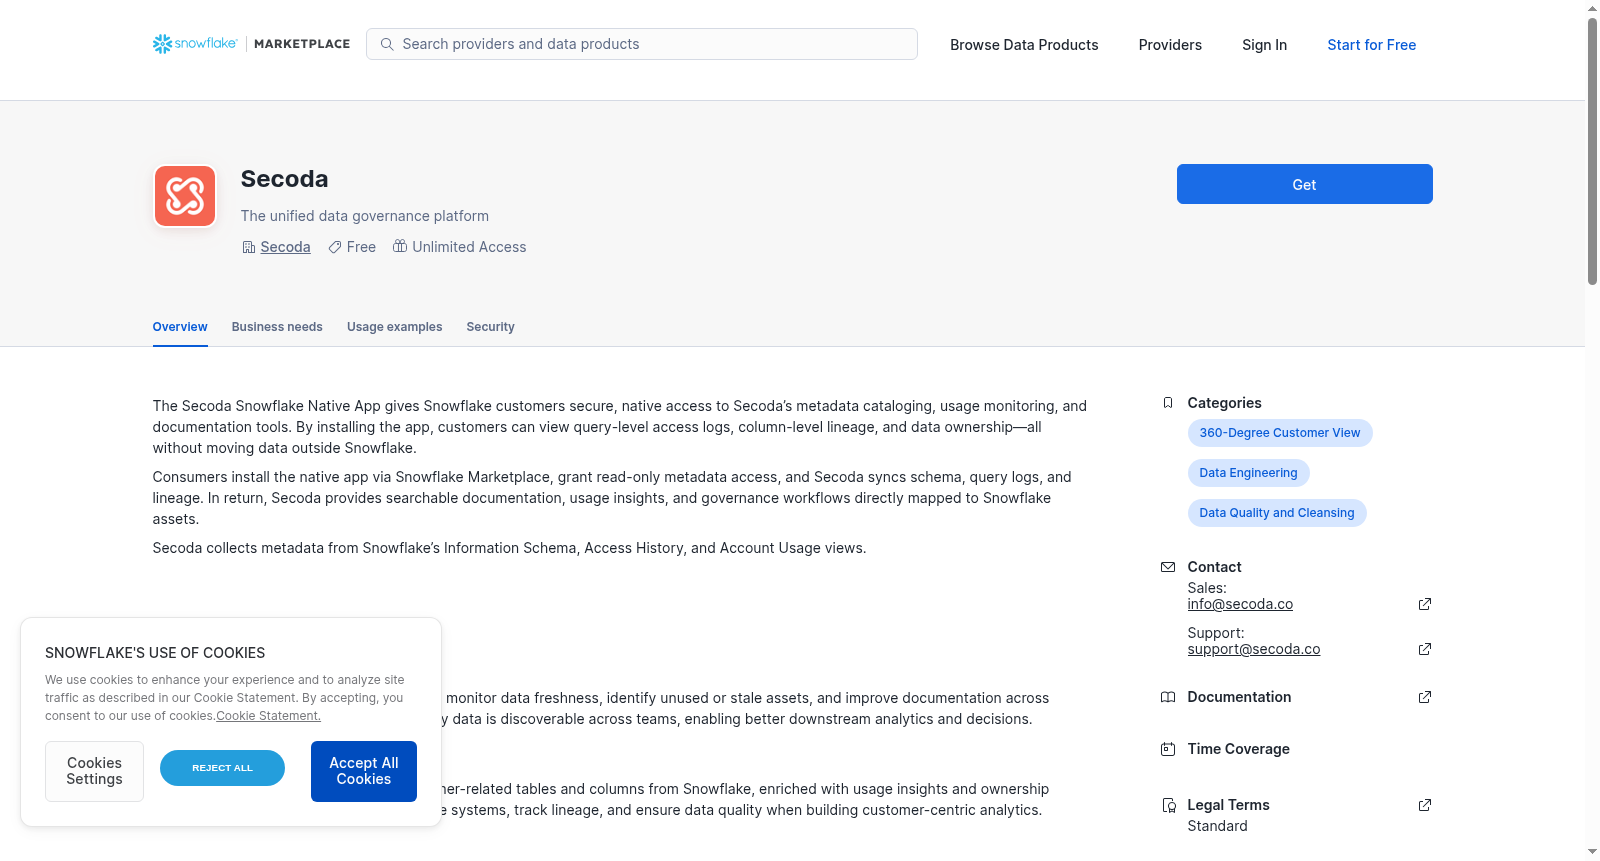Select the Overview tab
This screenshot has height=861, width=1600.
(180, 327)
